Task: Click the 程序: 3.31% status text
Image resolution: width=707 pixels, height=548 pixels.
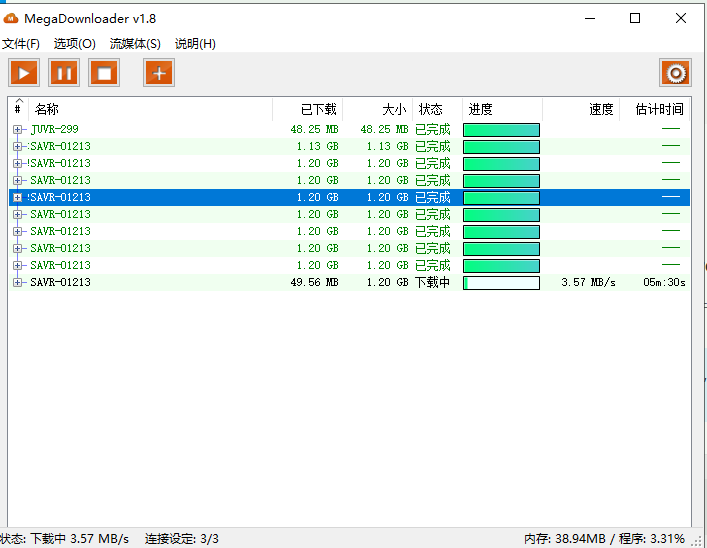Action: [x=652, y=539]
